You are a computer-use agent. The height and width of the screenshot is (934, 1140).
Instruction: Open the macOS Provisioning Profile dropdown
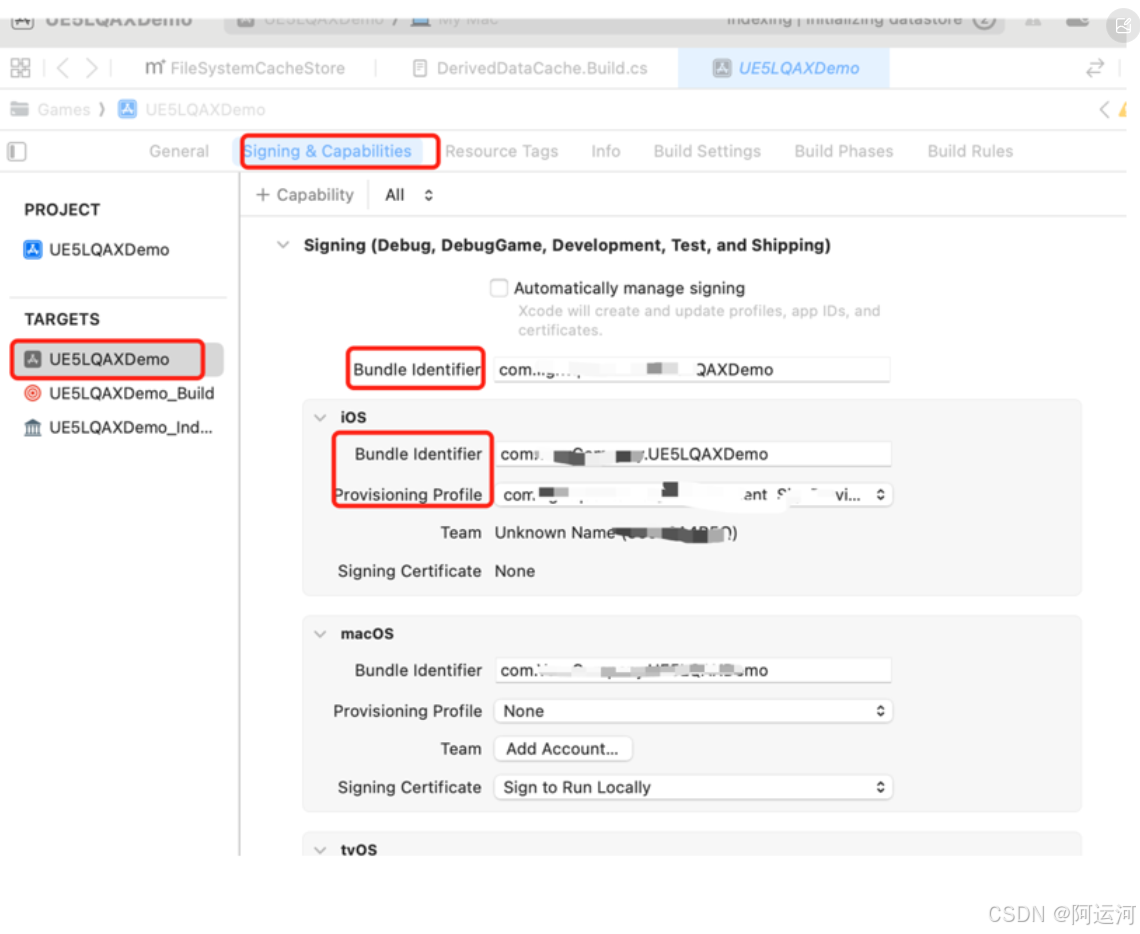click(x=694, y=711)
